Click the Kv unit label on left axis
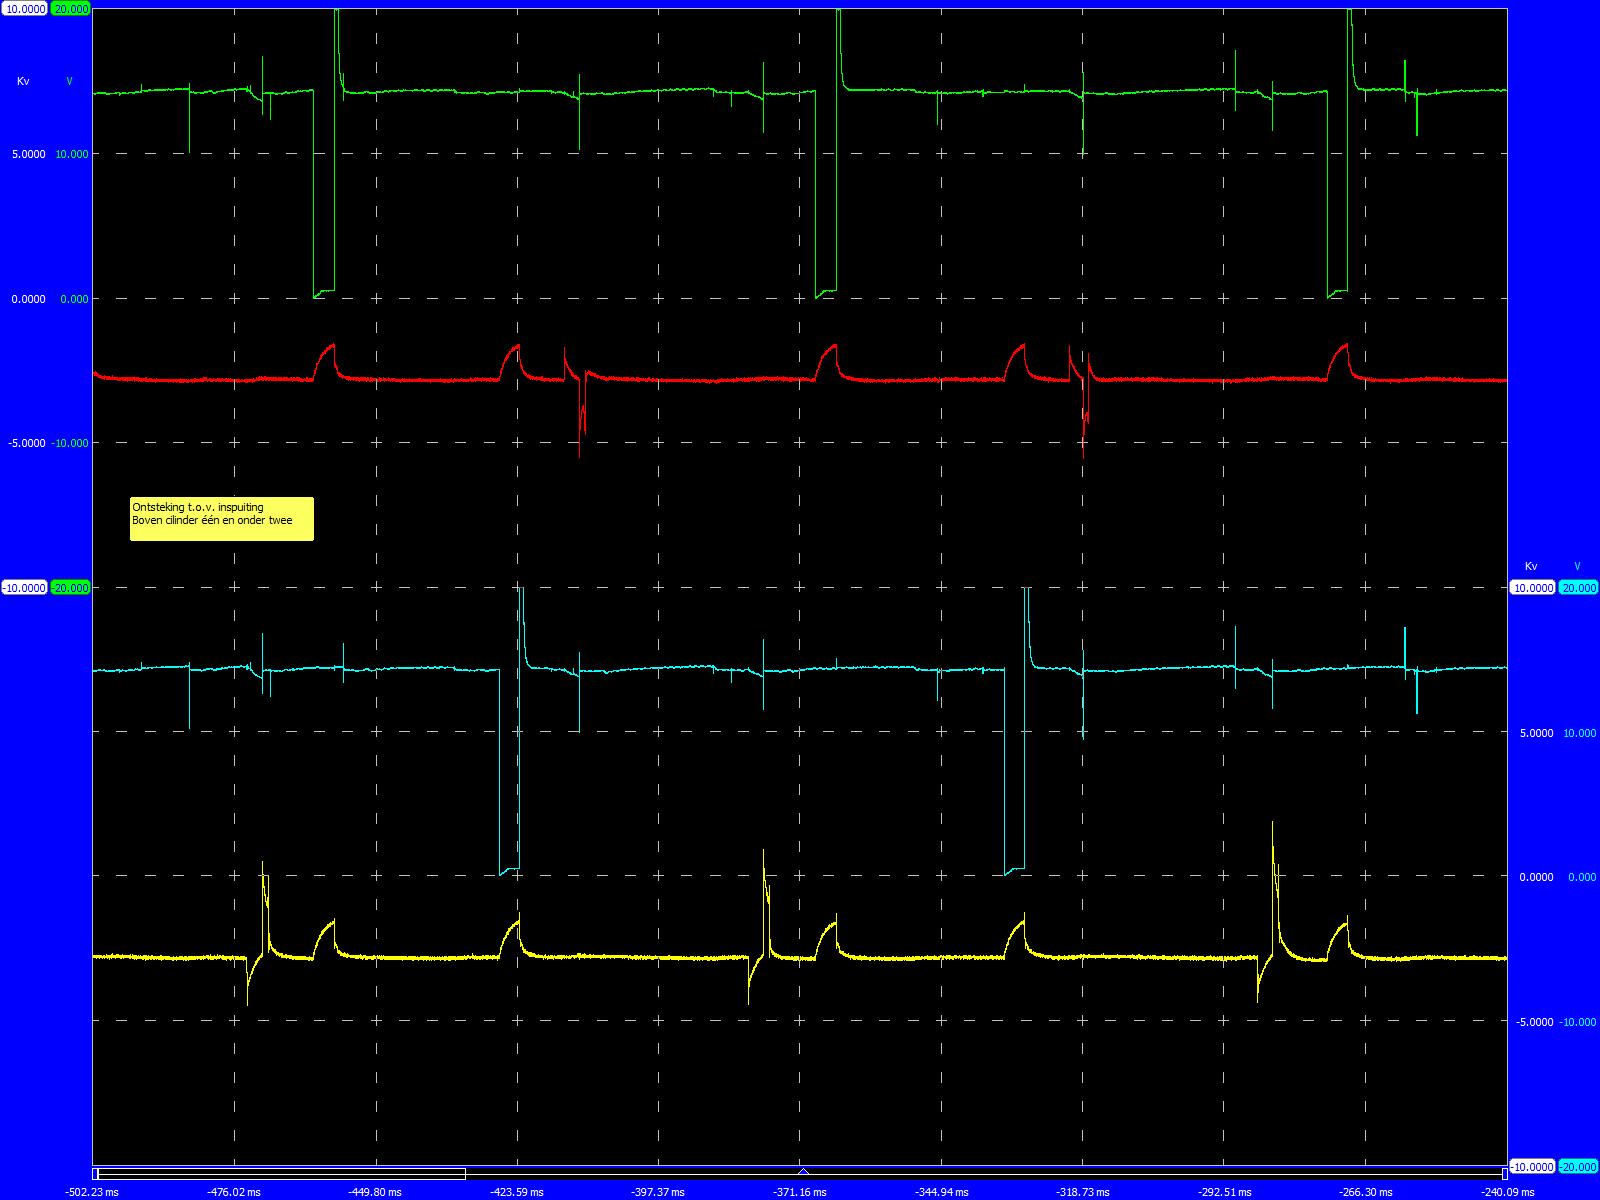Viewport: 1600px width, 1200px height. pos(23,81)
